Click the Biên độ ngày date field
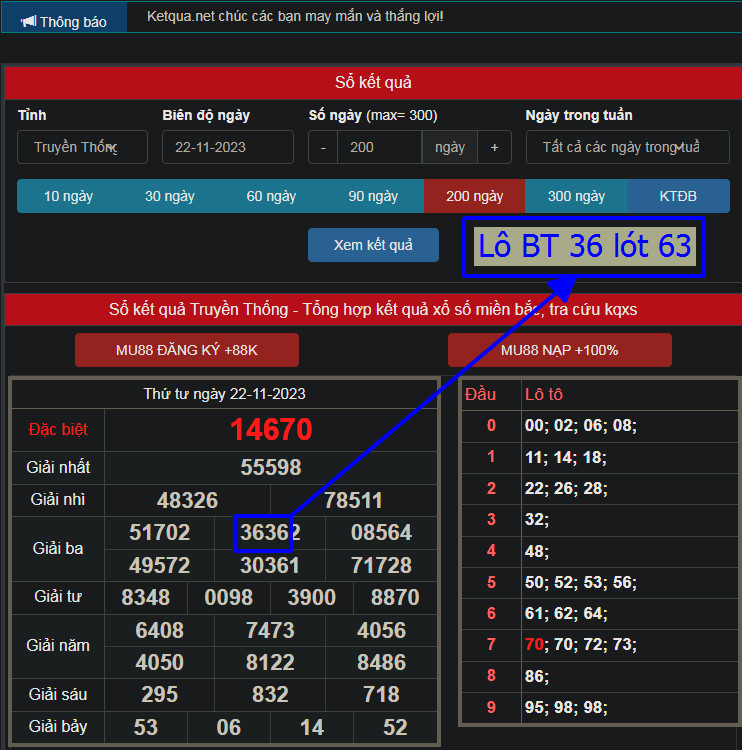 point(227,147)
